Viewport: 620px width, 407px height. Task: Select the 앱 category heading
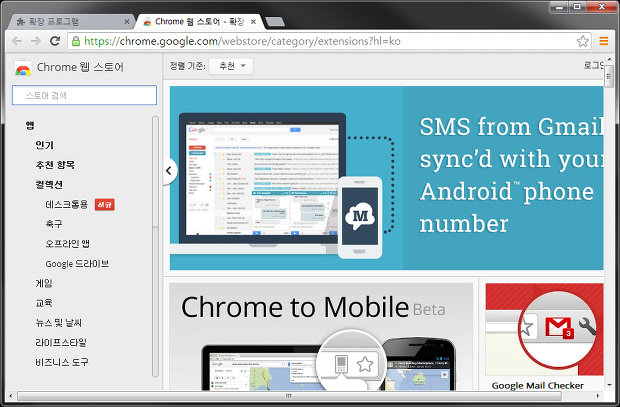click(x=30, y=125)
